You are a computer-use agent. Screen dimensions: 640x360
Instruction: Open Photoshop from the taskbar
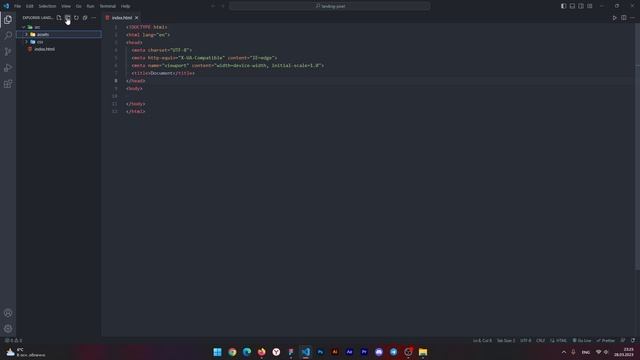click(x=320, y=352)
